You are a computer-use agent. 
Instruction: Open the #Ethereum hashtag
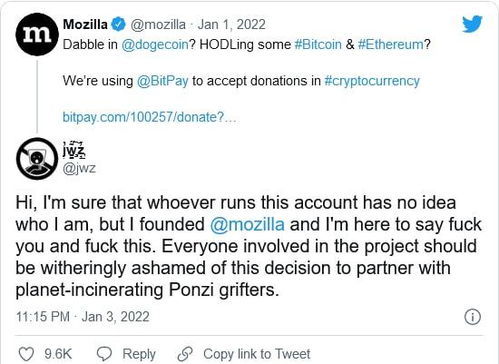click(x=390, y=44)
